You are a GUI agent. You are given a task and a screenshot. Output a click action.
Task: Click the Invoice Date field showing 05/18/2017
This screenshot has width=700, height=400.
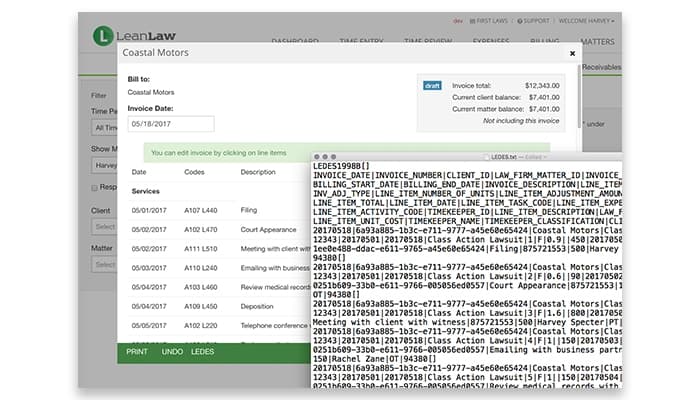pos(171,124)
